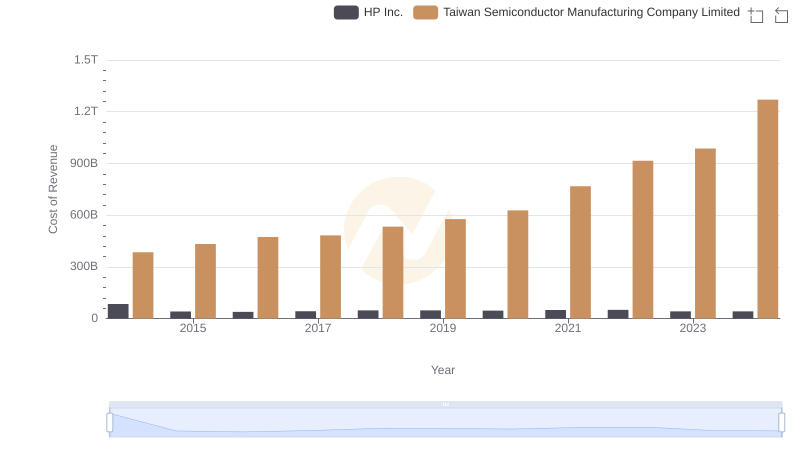Click the Taiwan Semiconductor bar for 2015
800x461 pixels.
click(x=205, y=281)
